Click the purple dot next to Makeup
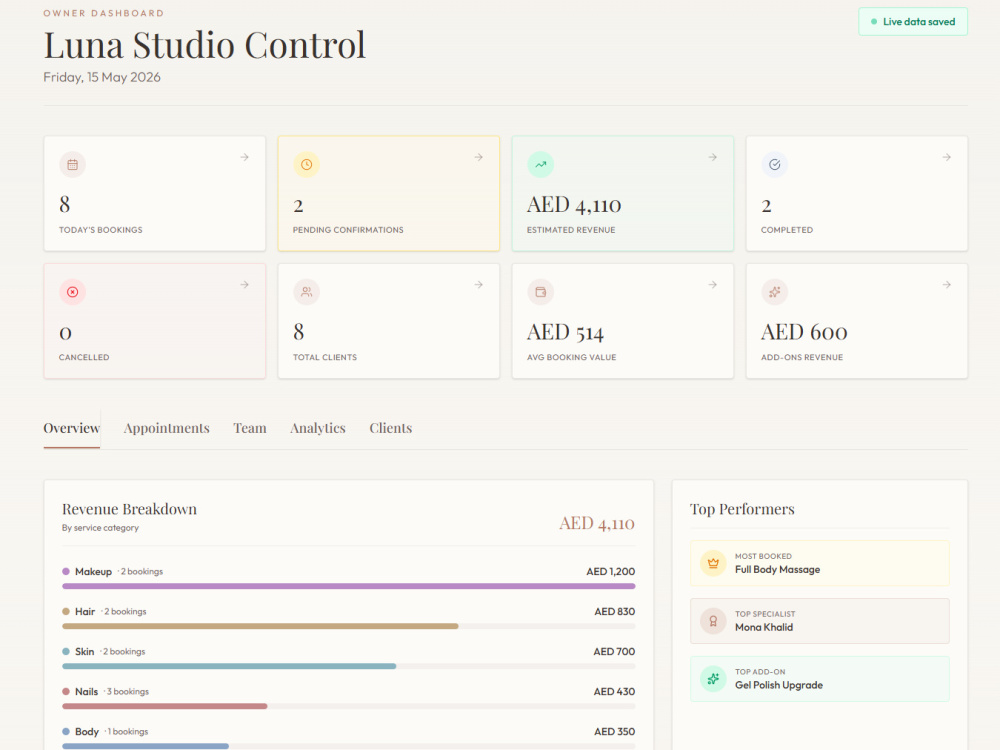The height and width of the screenshot is (750, 1000). [66, 571]
